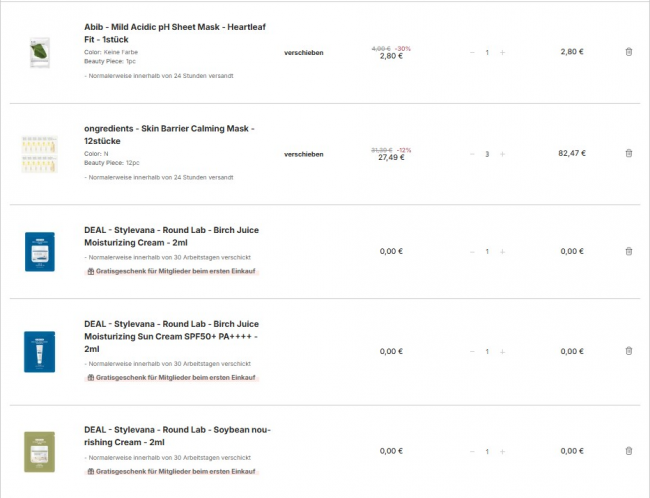The image size is (650, 498).
Task: Increase ongredients Calming Mask quantity
Action: [x=502, y=153]
